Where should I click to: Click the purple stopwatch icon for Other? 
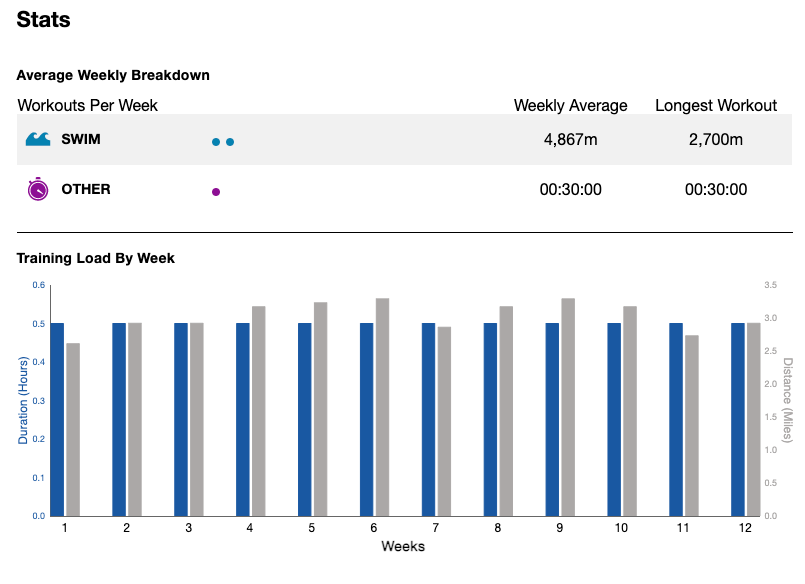pos(38,189)
